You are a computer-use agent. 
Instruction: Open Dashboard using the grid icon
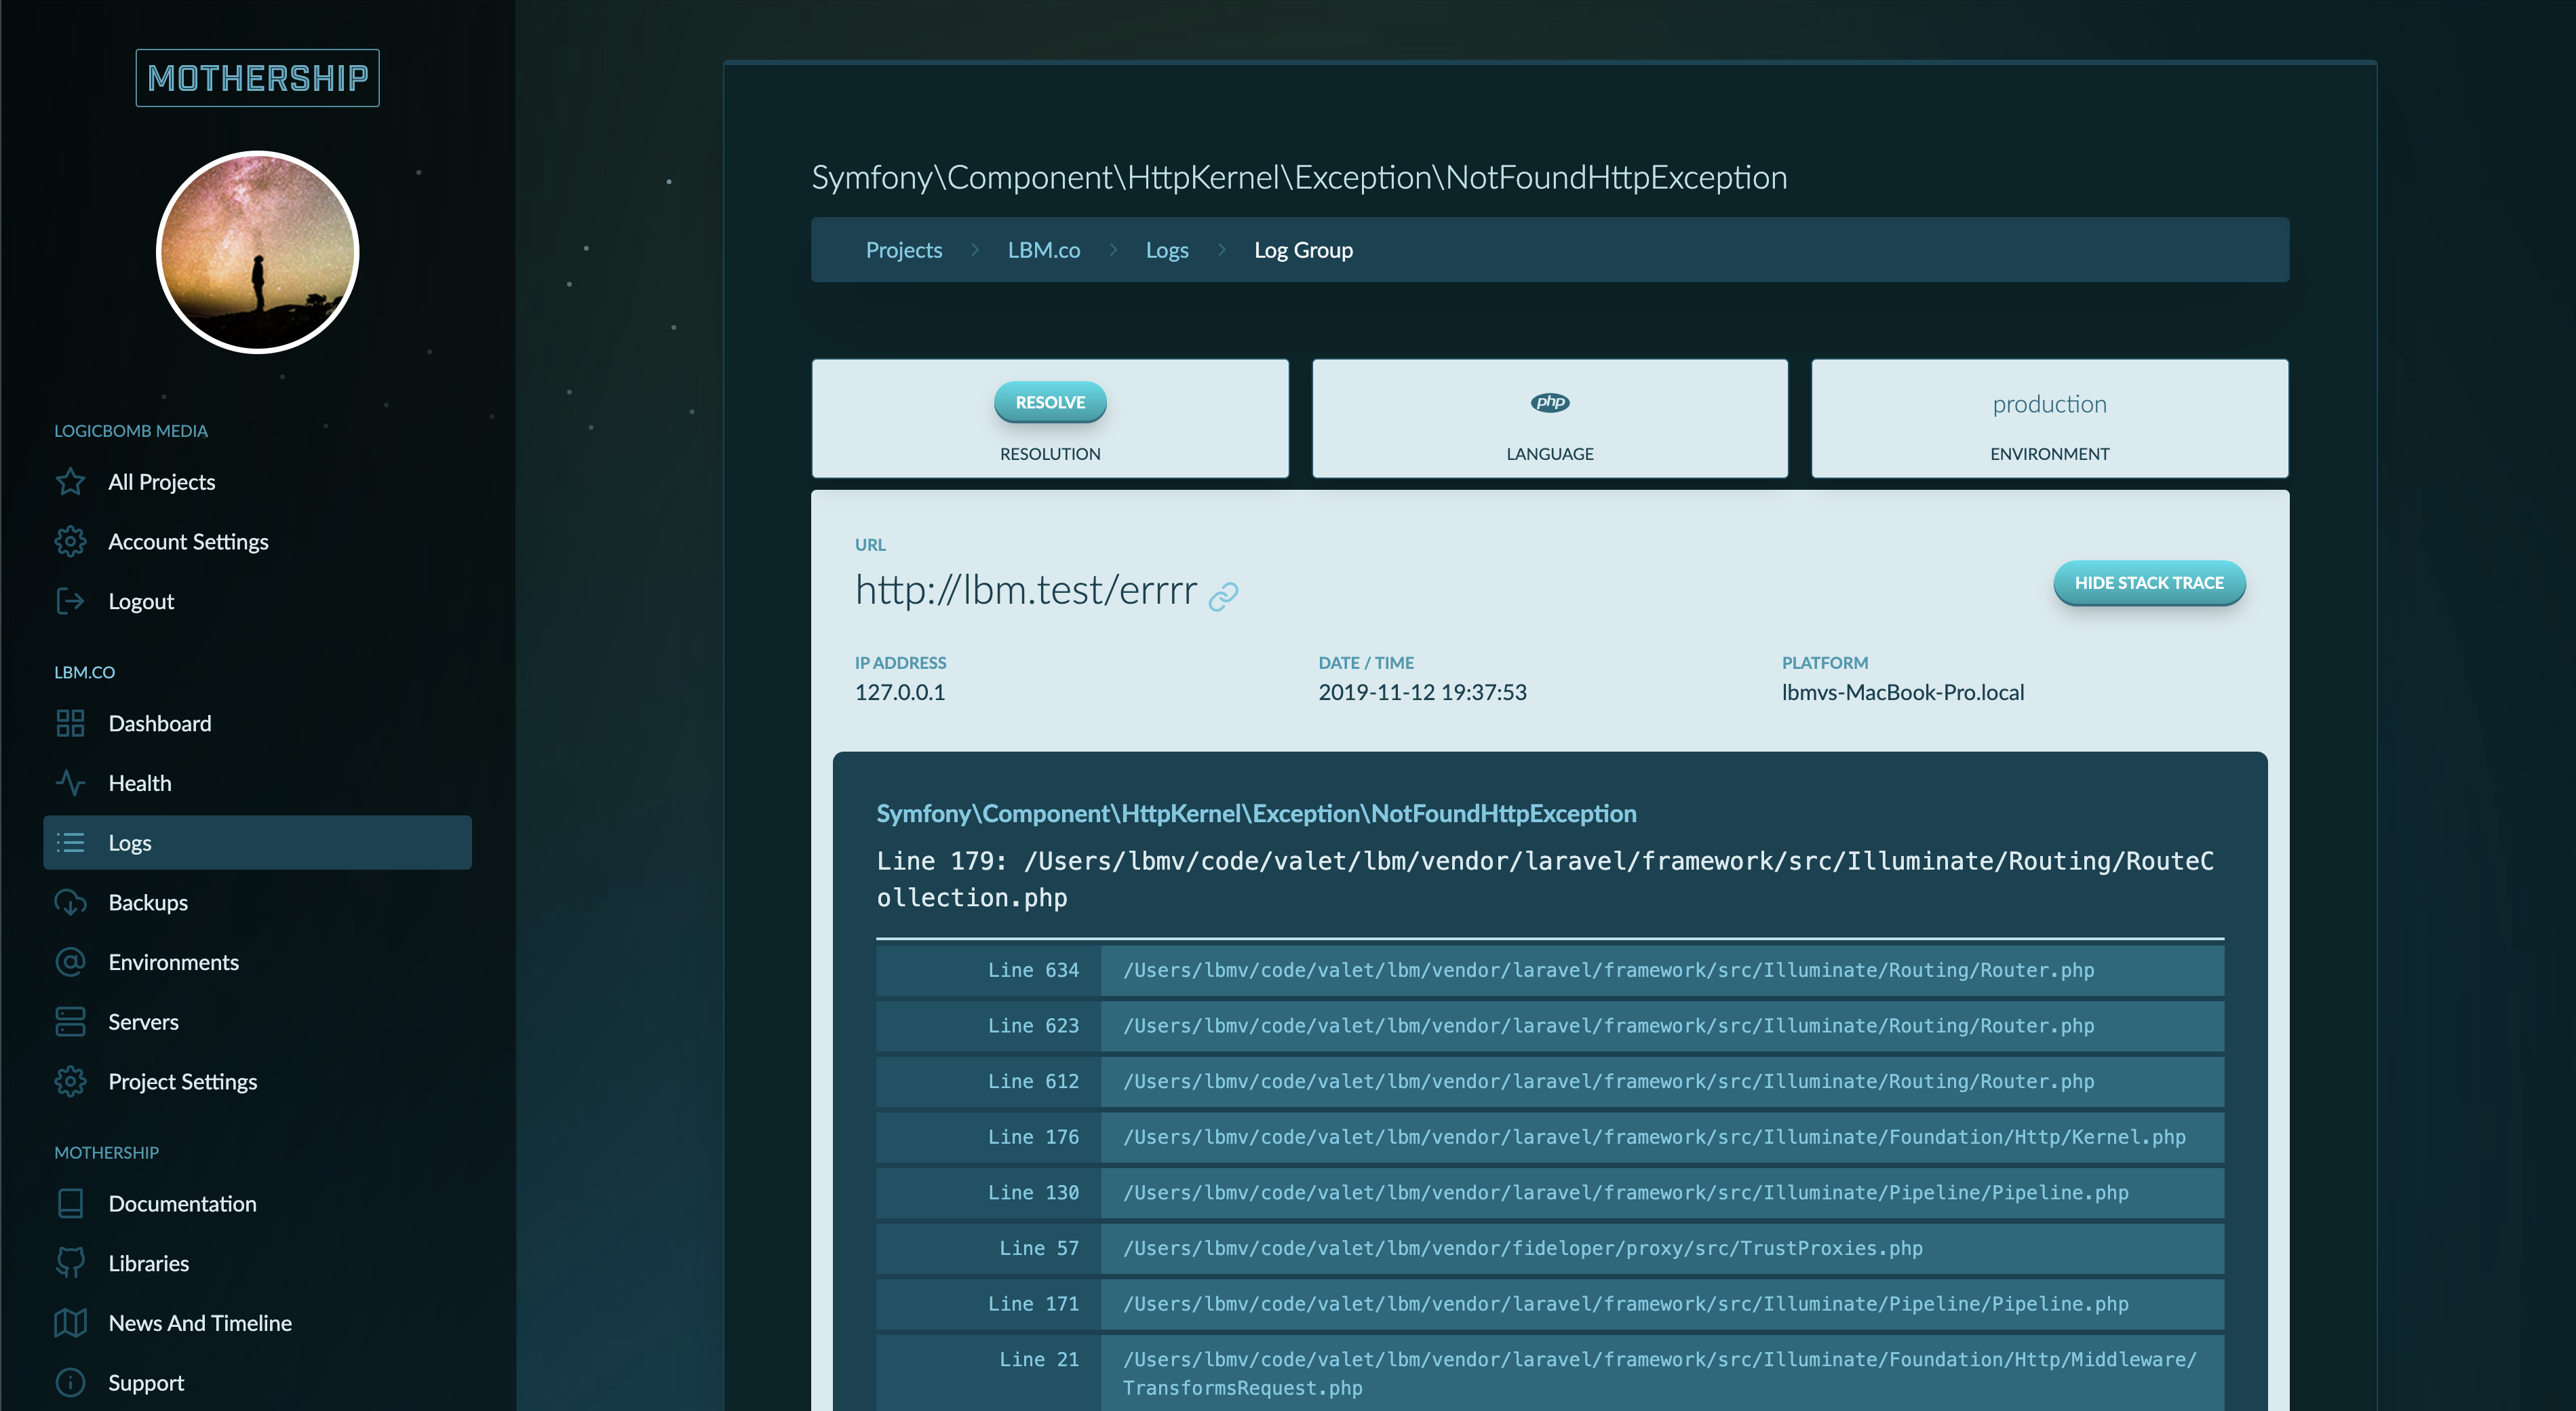[70, 723]
